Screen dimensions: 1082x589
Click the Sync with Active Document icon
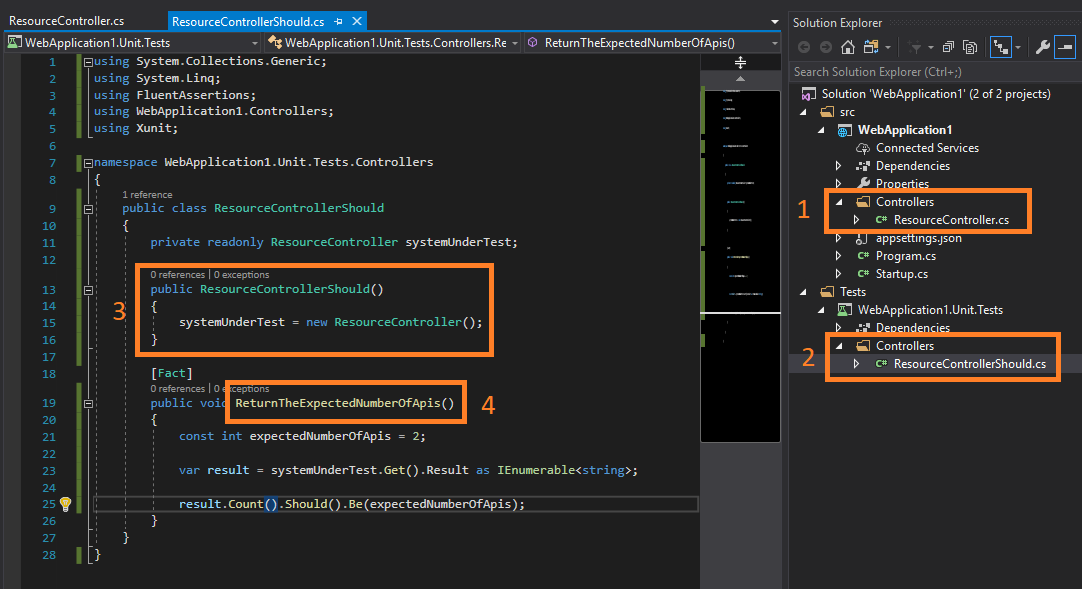pos(1001,46)
